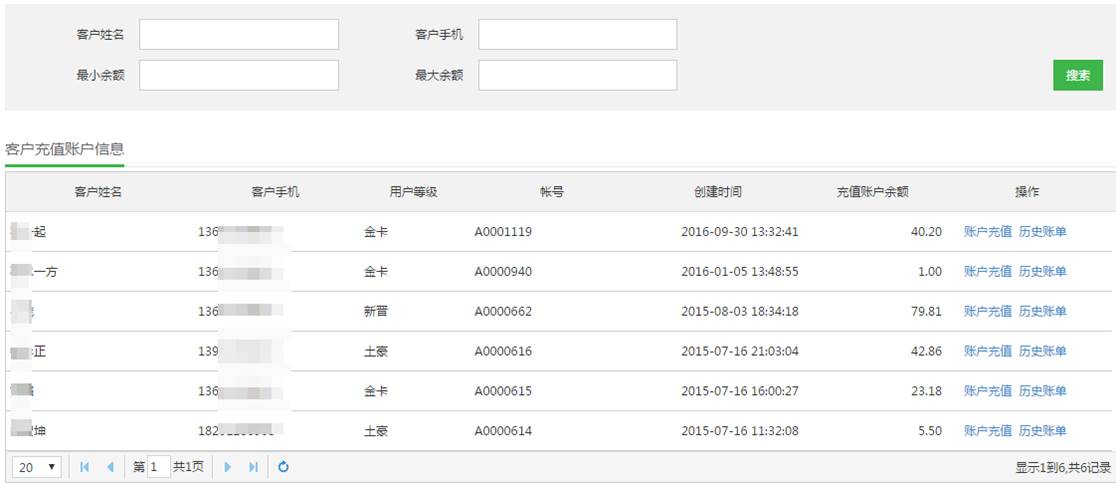Image resolution: width=1116 pixels, height=483 pixels.
Task: Select the 最小余额 text box
Action: (238, 75)
